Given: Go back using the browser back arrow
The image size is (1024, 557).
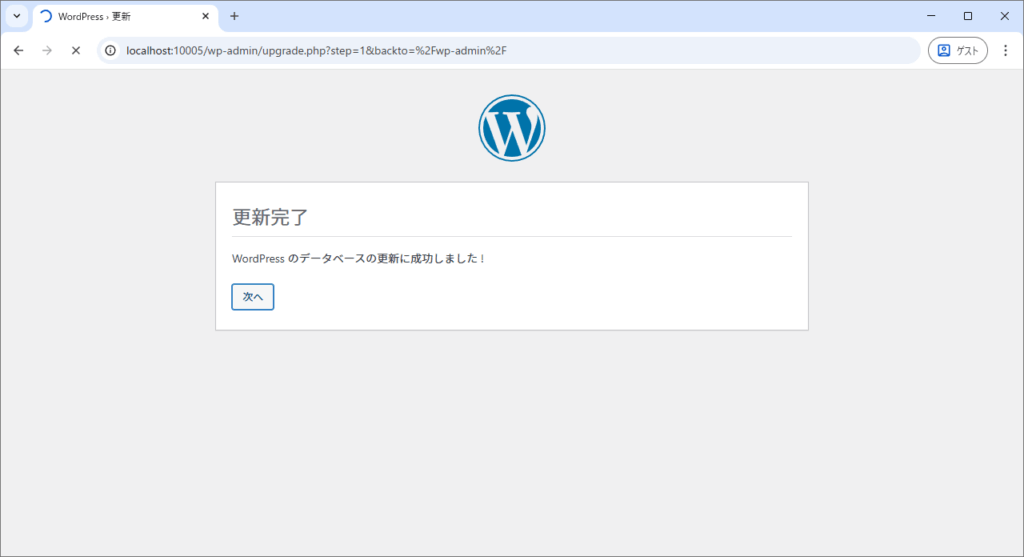Looking at the screenshot, I should (18, 50).
